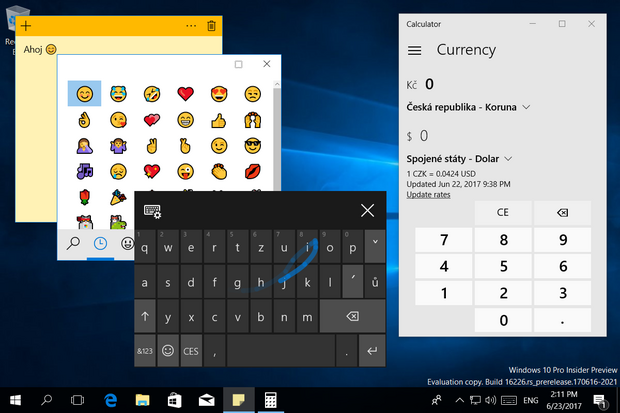Tap the keyboard backspace key
The width and height of the screenshot is (620, 413).
pyautogui.click(x=352, y=316)
